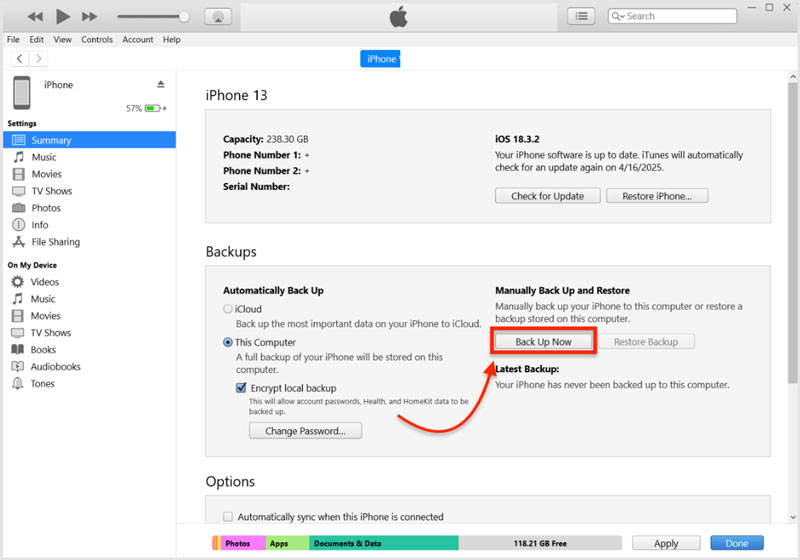Viewport: 800px width, 560px height.
Task: Click Restore iPhone button
Action: click(x=657, y=196)
